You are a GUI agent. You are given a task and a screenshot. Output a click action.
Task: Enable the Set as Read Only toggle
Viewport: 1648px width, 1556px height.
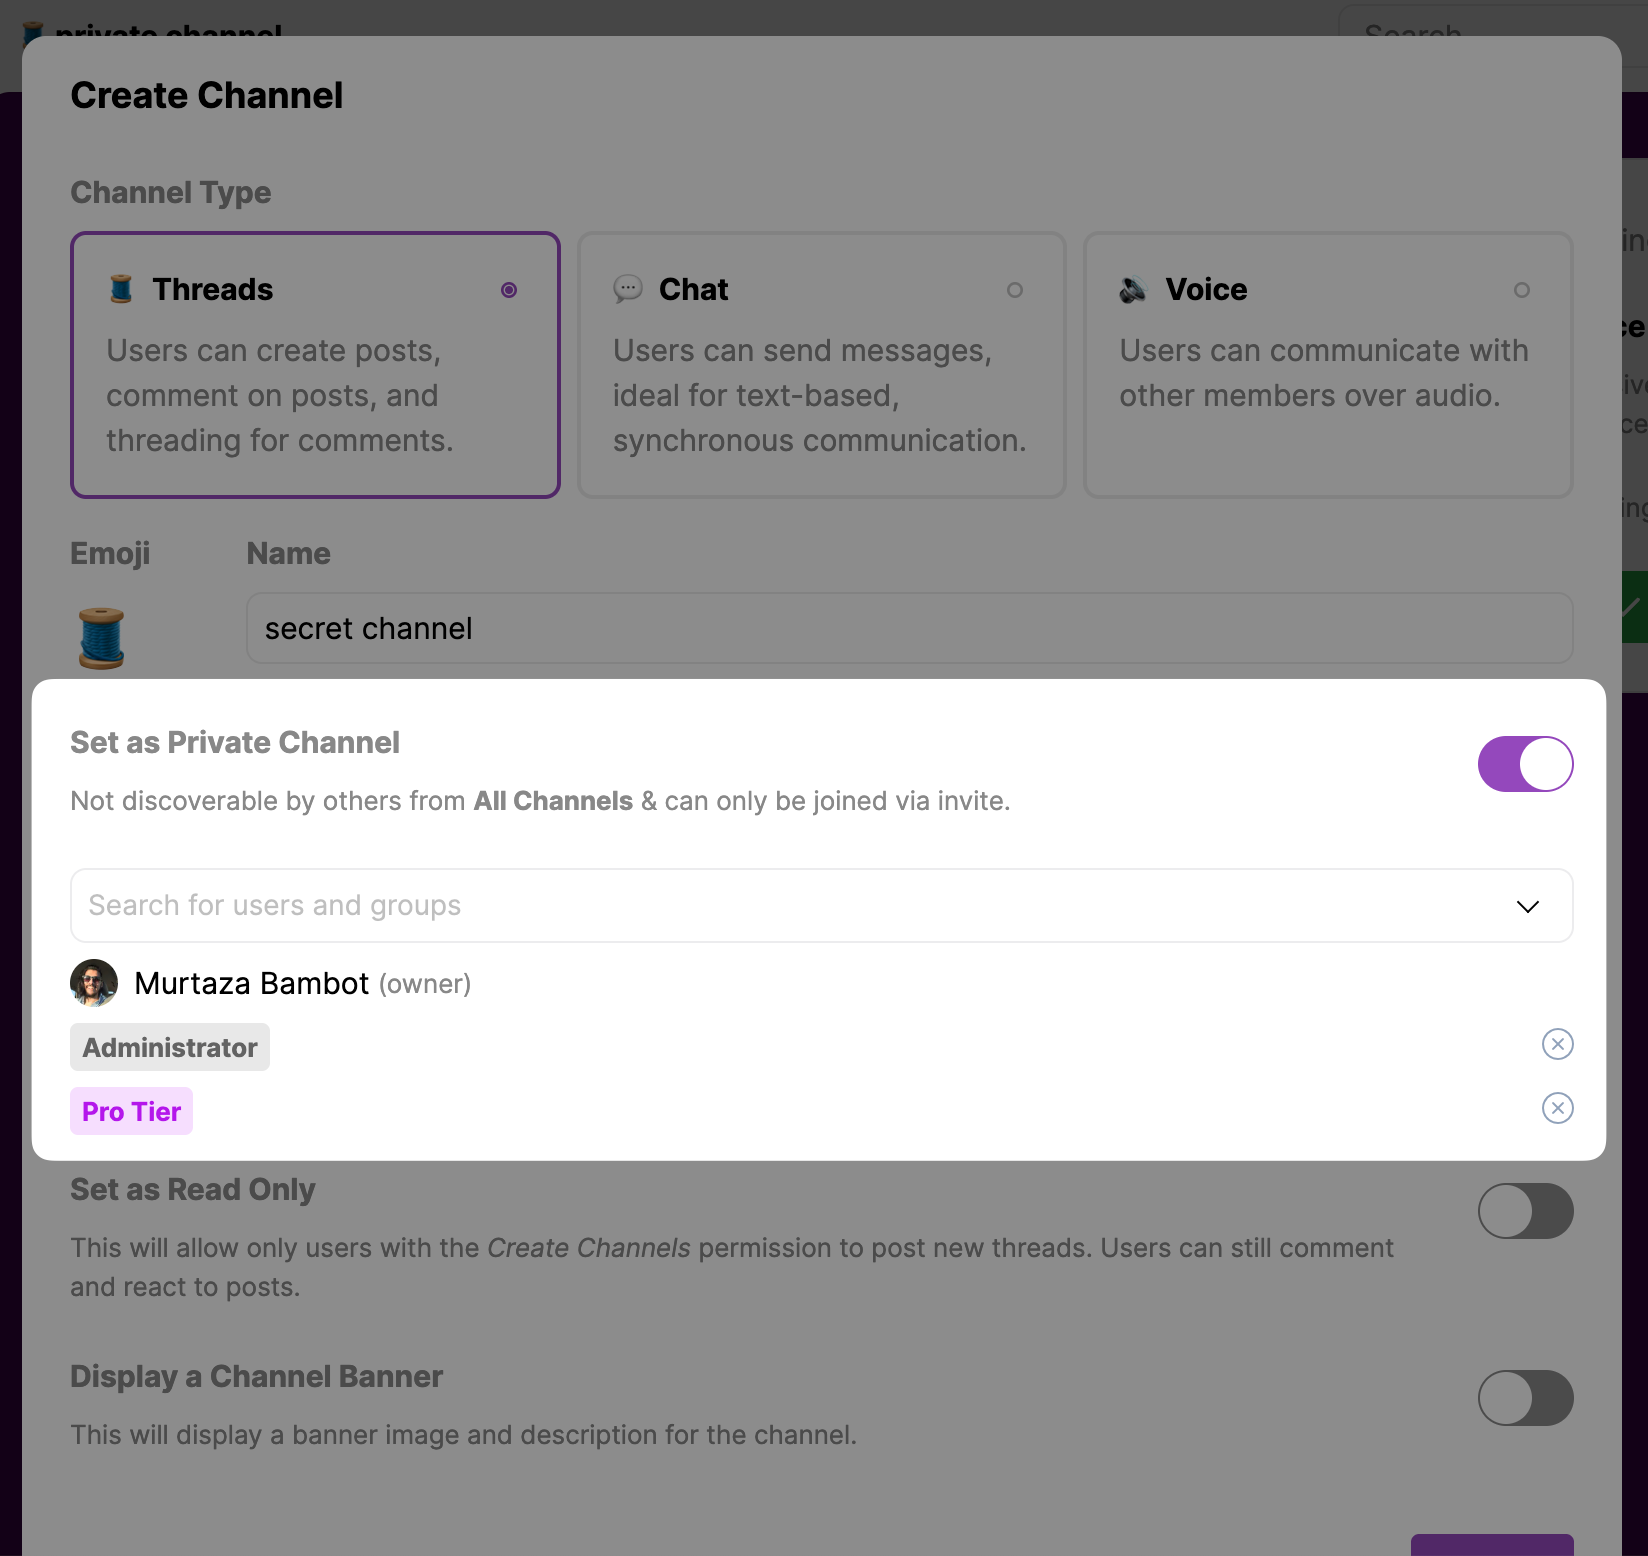click(1525, 1211)
